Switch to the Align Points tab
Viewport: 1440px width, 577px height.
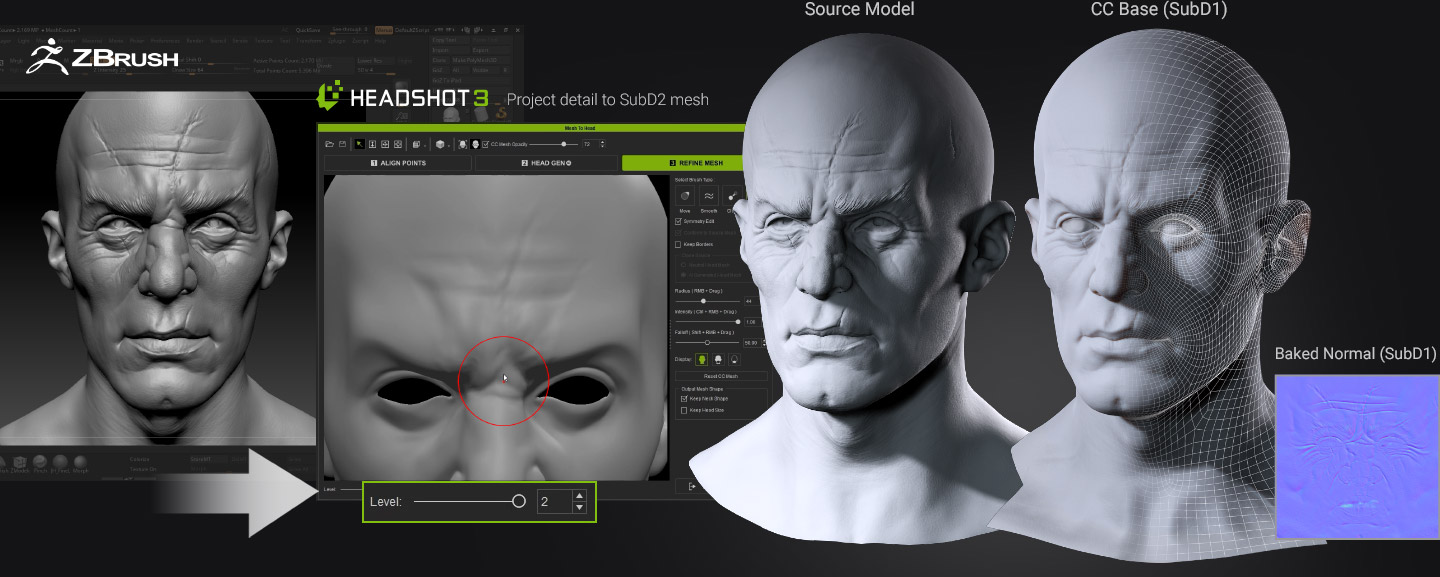pos(398,163)
